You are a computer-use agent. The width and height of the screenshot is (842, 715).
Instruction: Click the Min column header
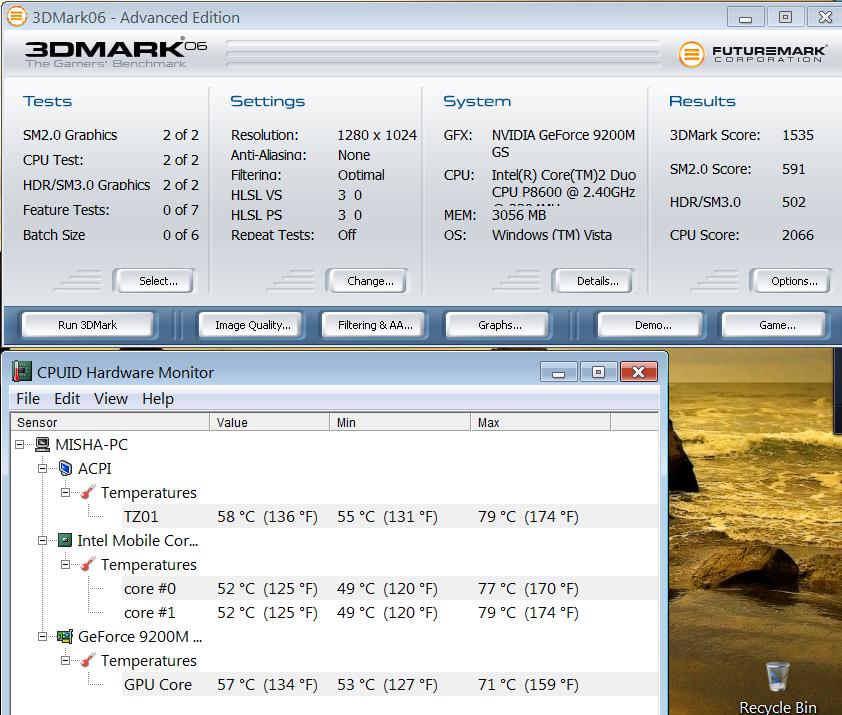[x=400, y=422]
